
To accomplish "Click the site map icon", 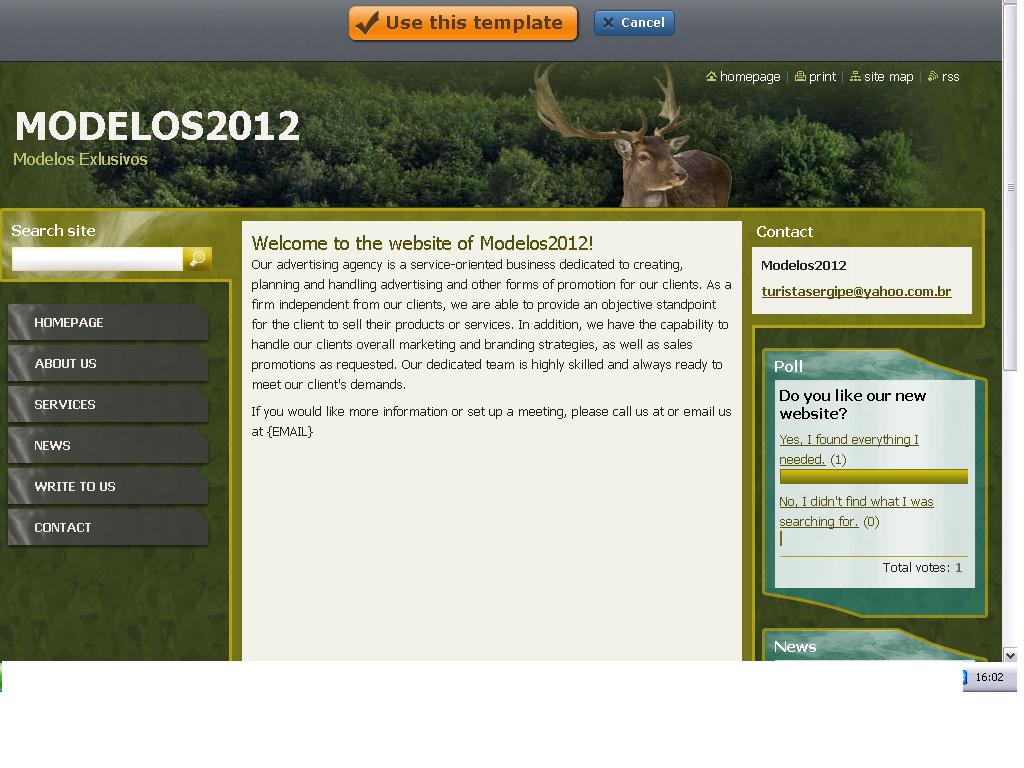I will click(855, 77).
